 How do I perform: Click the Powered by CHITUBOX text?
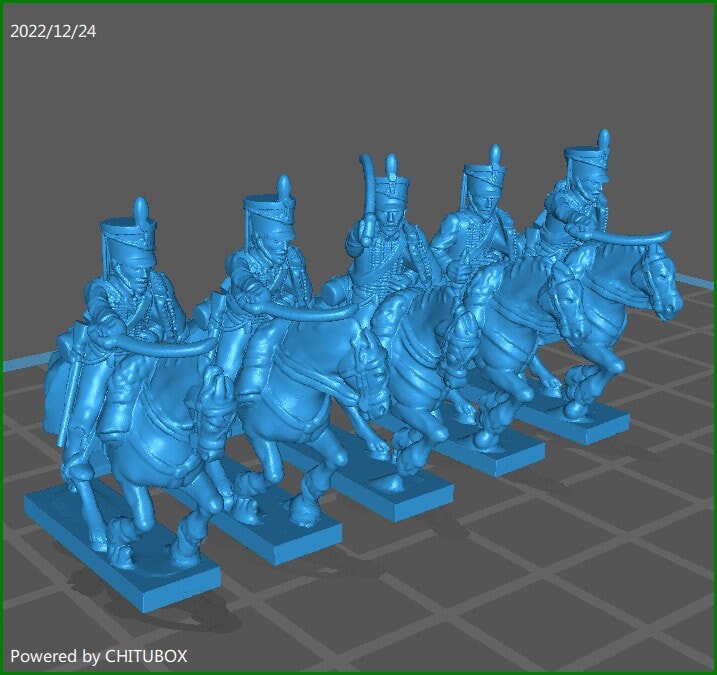tap(98, 656)
